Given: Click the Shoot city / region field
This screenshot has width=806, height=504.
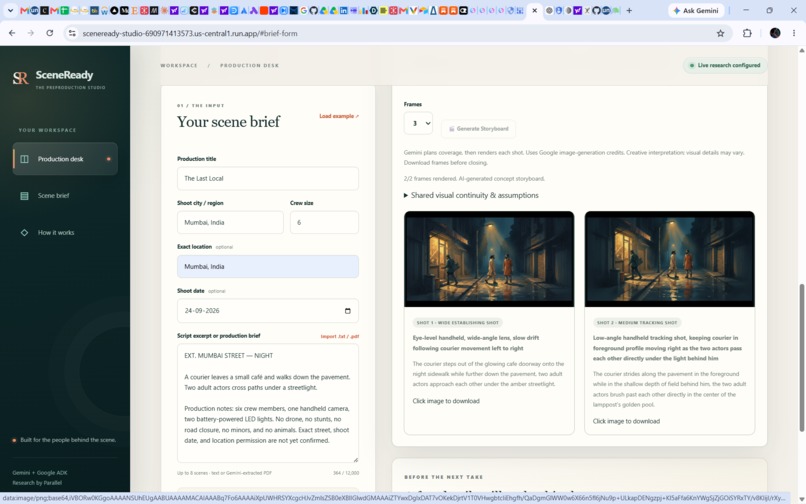Looking at the screenshot, I should pyautogui.click(x=230, y=223).
